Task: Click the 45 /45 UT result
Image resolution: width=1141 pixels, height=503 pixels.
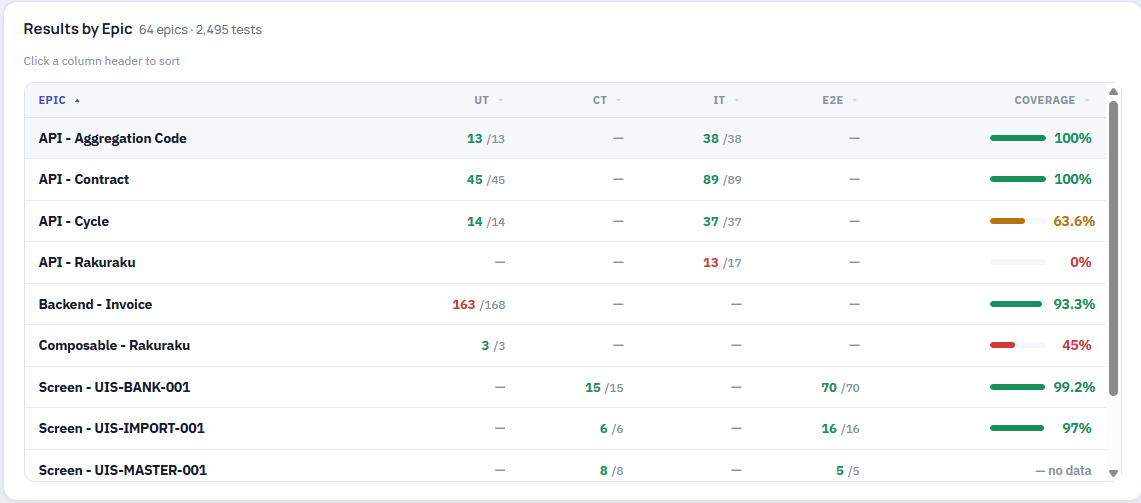Action: click(486, 180)
